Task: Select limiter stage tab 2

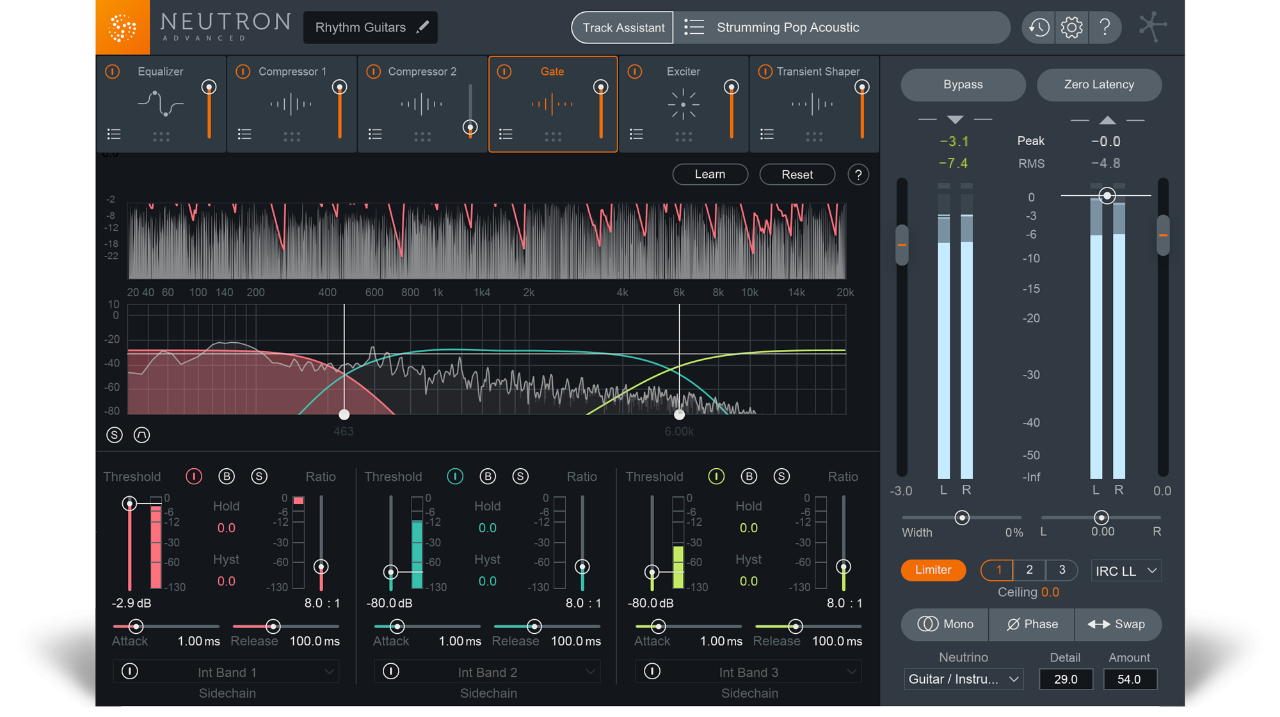Action: pyautogui.click(x=1029, y=569)
